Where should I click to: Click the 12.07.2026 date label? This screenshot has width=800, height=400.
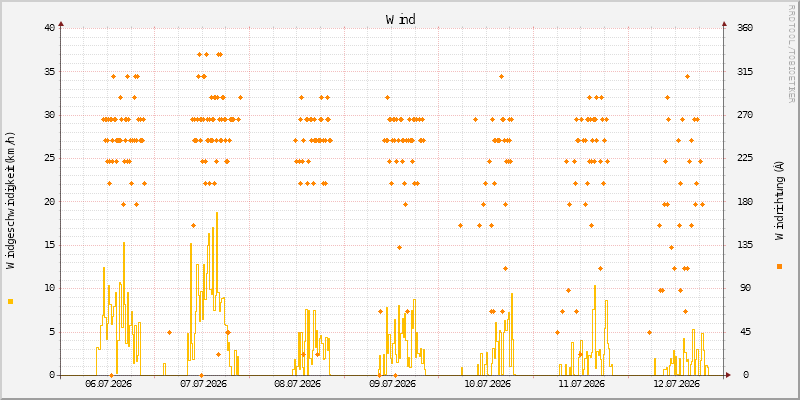[676, 384]
